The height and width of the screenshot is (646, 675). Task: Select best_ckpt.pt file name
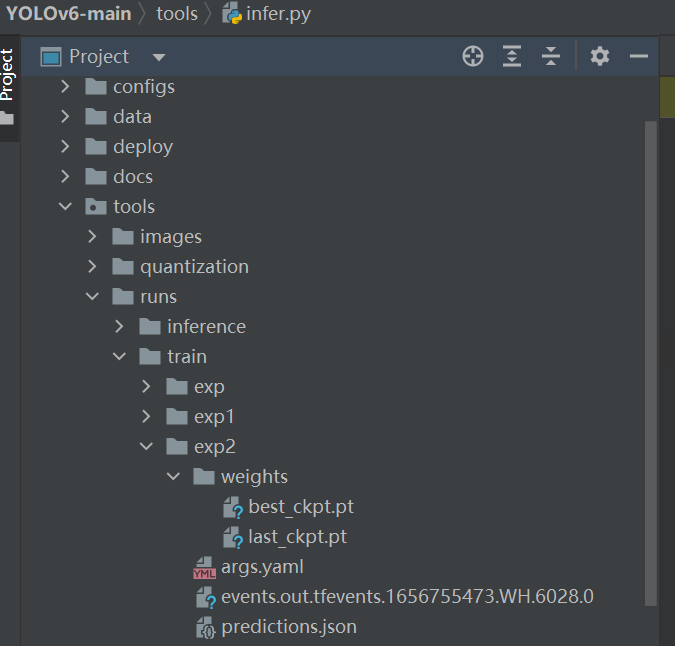pyautogui.click(x=301, y=507)
